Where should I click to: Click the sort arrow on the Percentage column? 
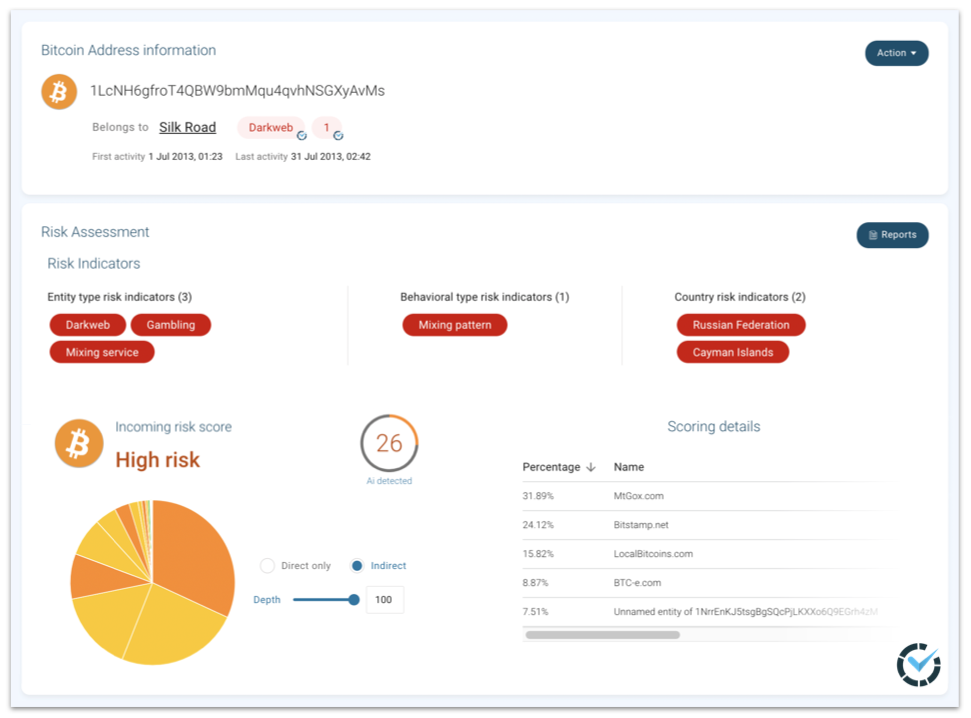tap(589, 467)
